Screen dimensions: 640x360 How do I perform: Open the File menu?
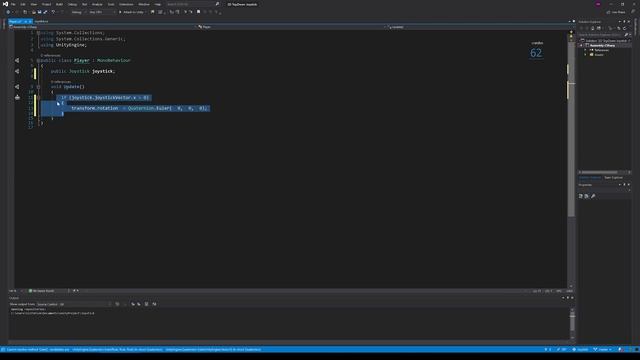point(13,4)
